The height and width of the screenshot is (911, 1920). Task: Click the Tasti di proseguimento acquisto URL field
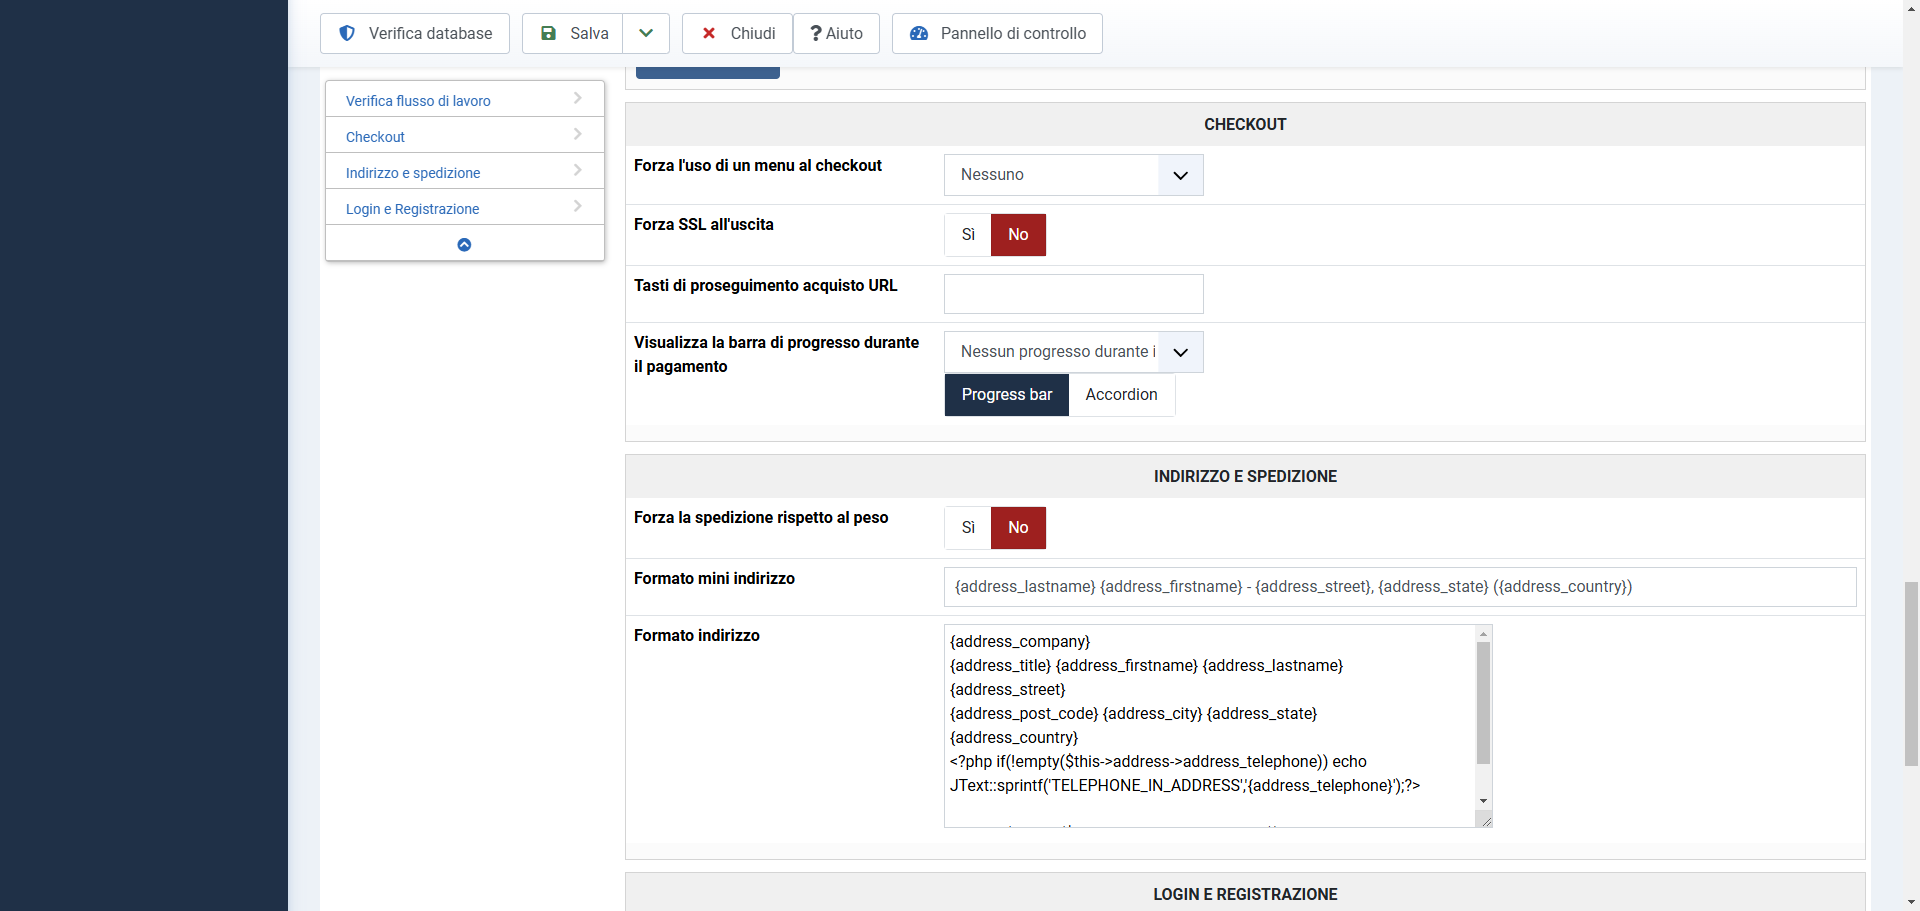pos(1073,294)
